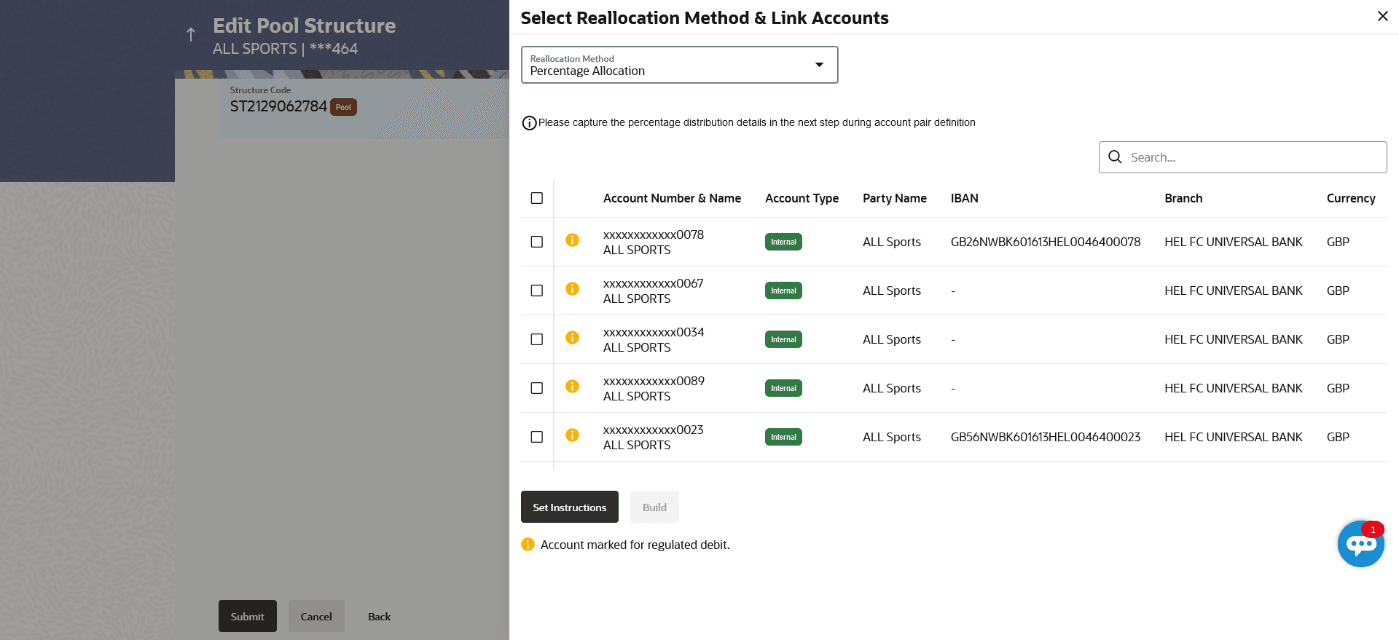The image size is (1399, 640).
Task: Open the Reallocation Method dropdown
Action: click(x=679, y=65)
